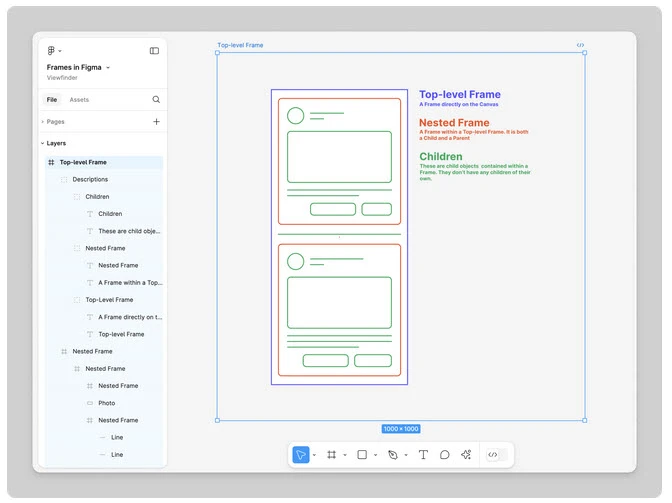This screenshot has height=503, width=672.
Task: Select the Children text layer
Action: click(x=104, y=214)
